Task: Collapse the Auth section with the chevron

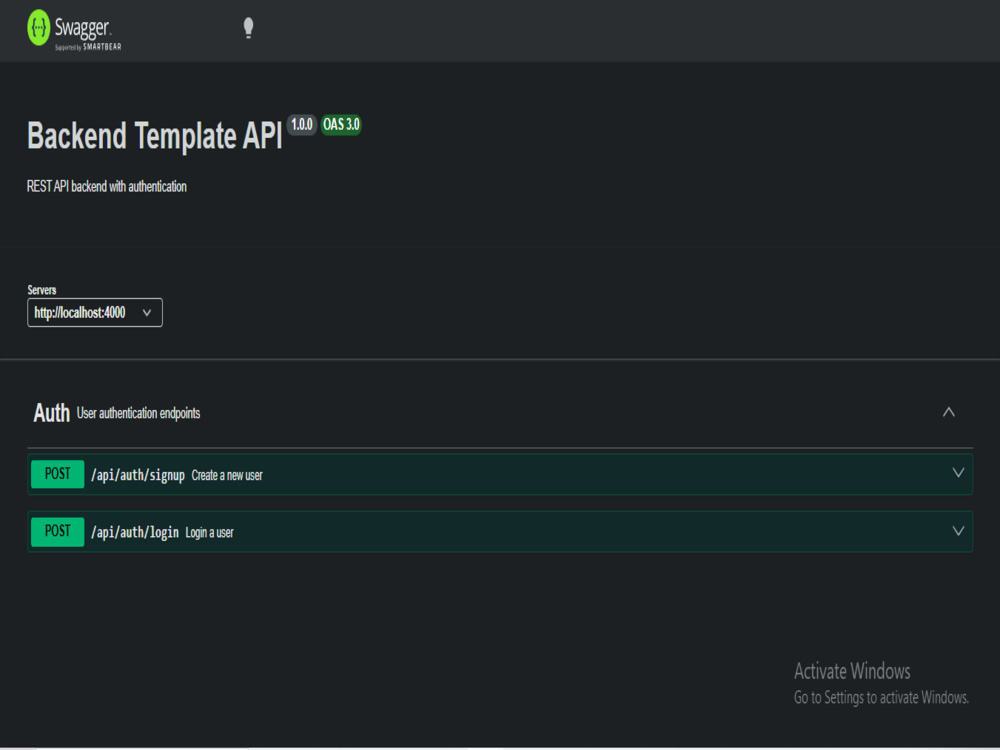Action: tap(949, 412)
